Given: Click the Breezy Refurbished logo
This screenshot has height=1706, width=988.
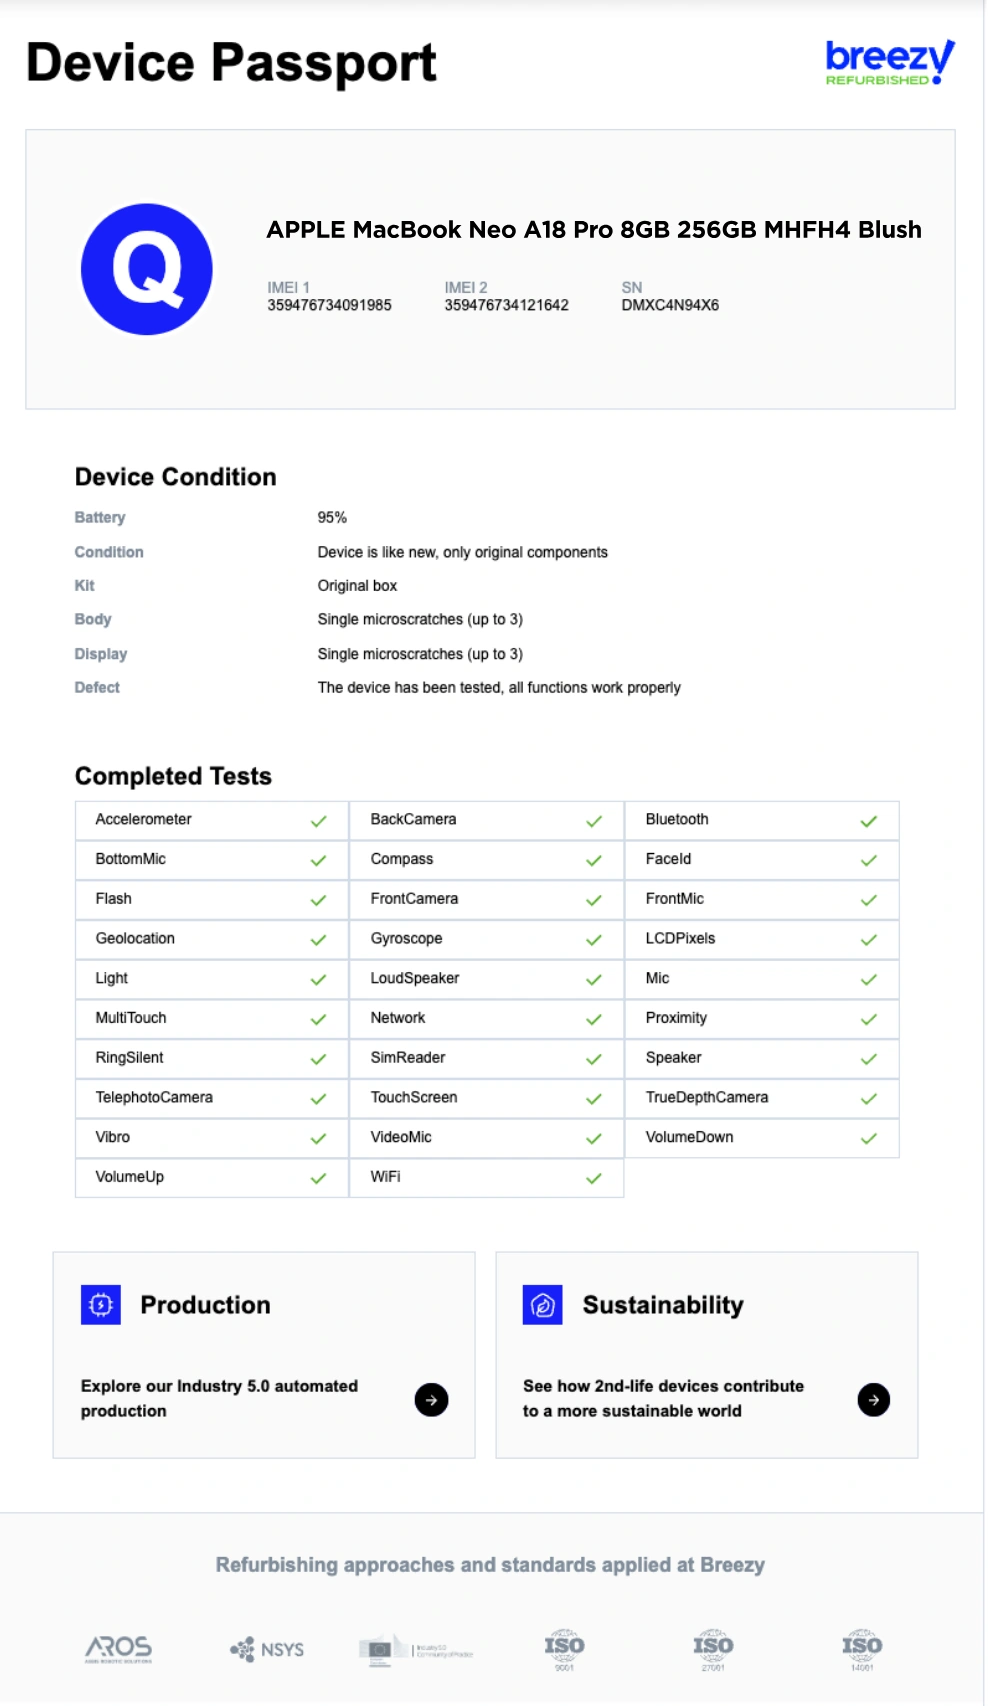Looking at the screenshot, I should tap(889, 62).
